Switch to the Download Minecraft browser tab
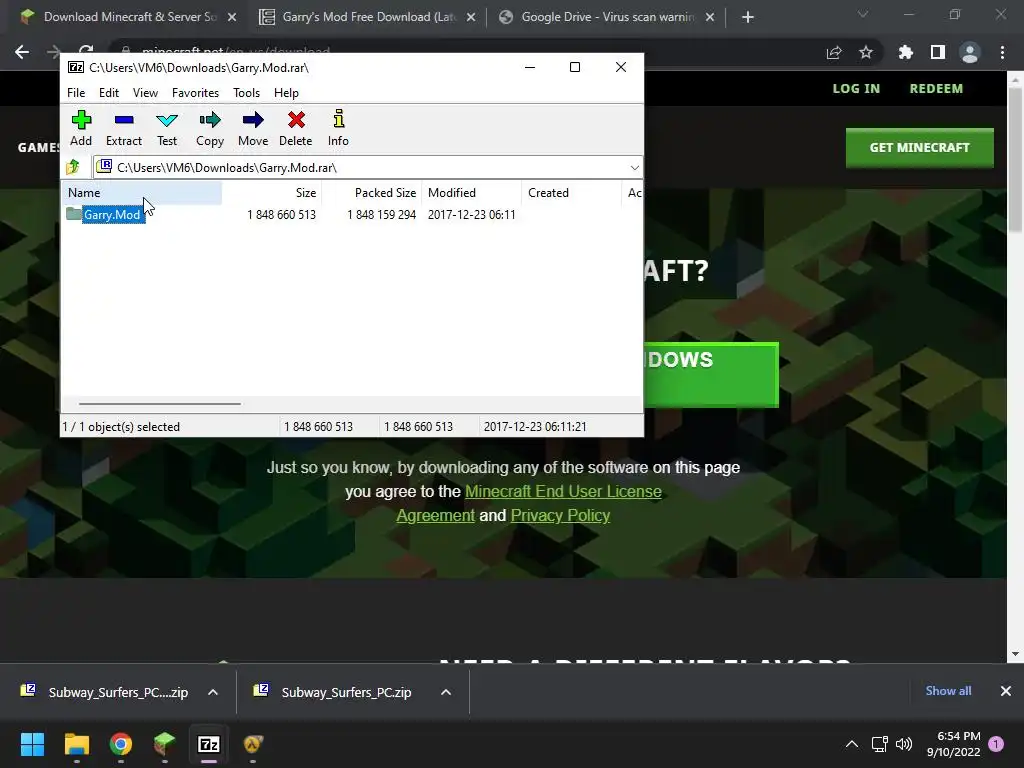This screenshot has width=1024, height=768. (127, 17)
